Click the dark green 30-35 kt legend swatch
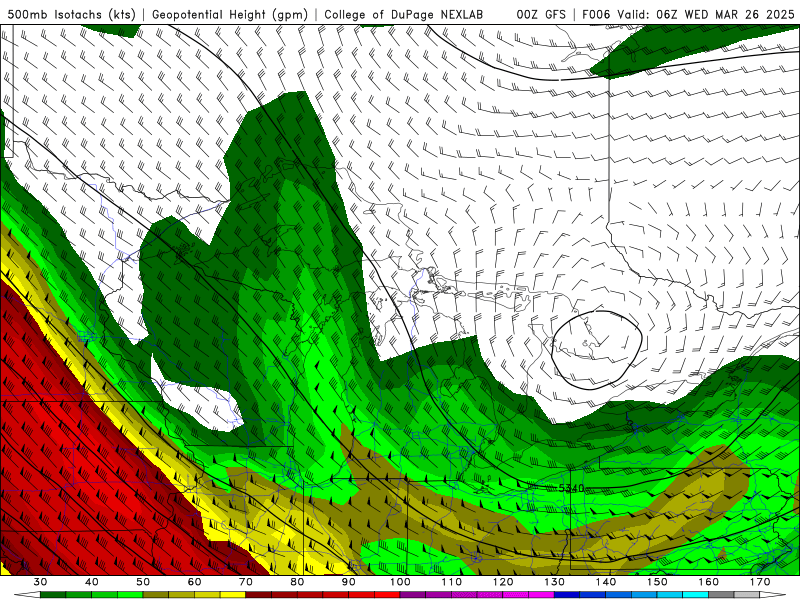The height and width of the screenshot is (600, 800). pos(53,595)
